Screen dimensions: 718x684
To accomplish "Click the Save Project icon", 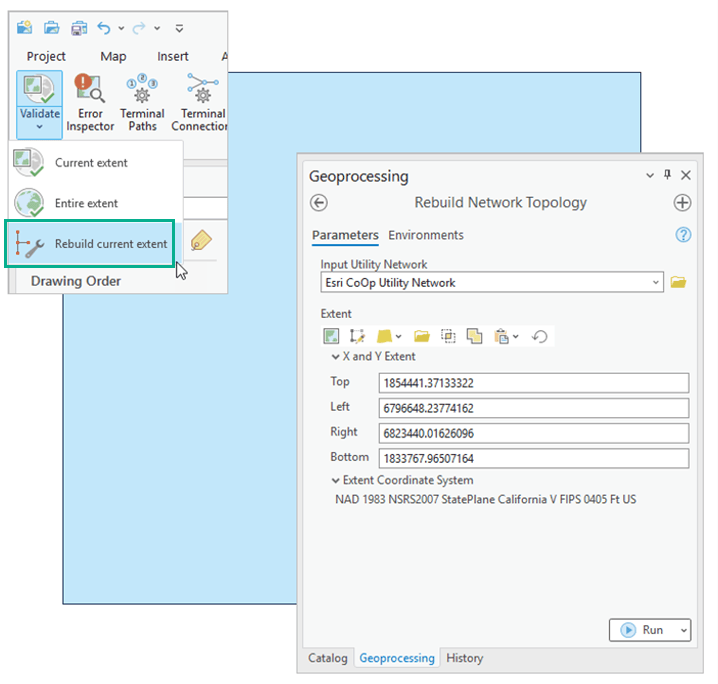I will coord(79,28).
